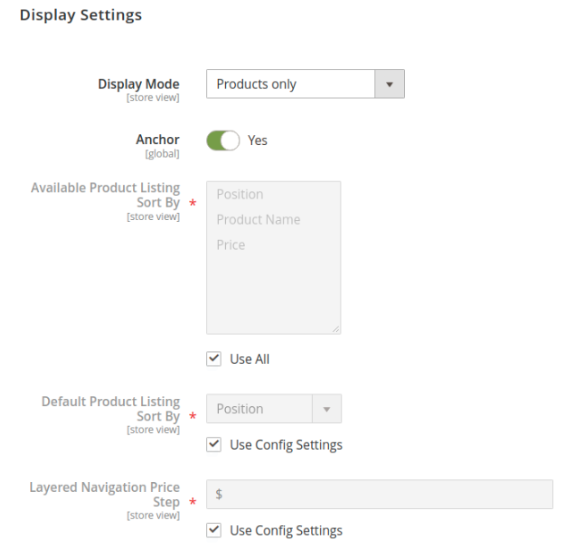The width and height of the screenshot is (562, 550).
Task: Click the Default Product Listing Sort By label
Action: [x=111, y=409]
